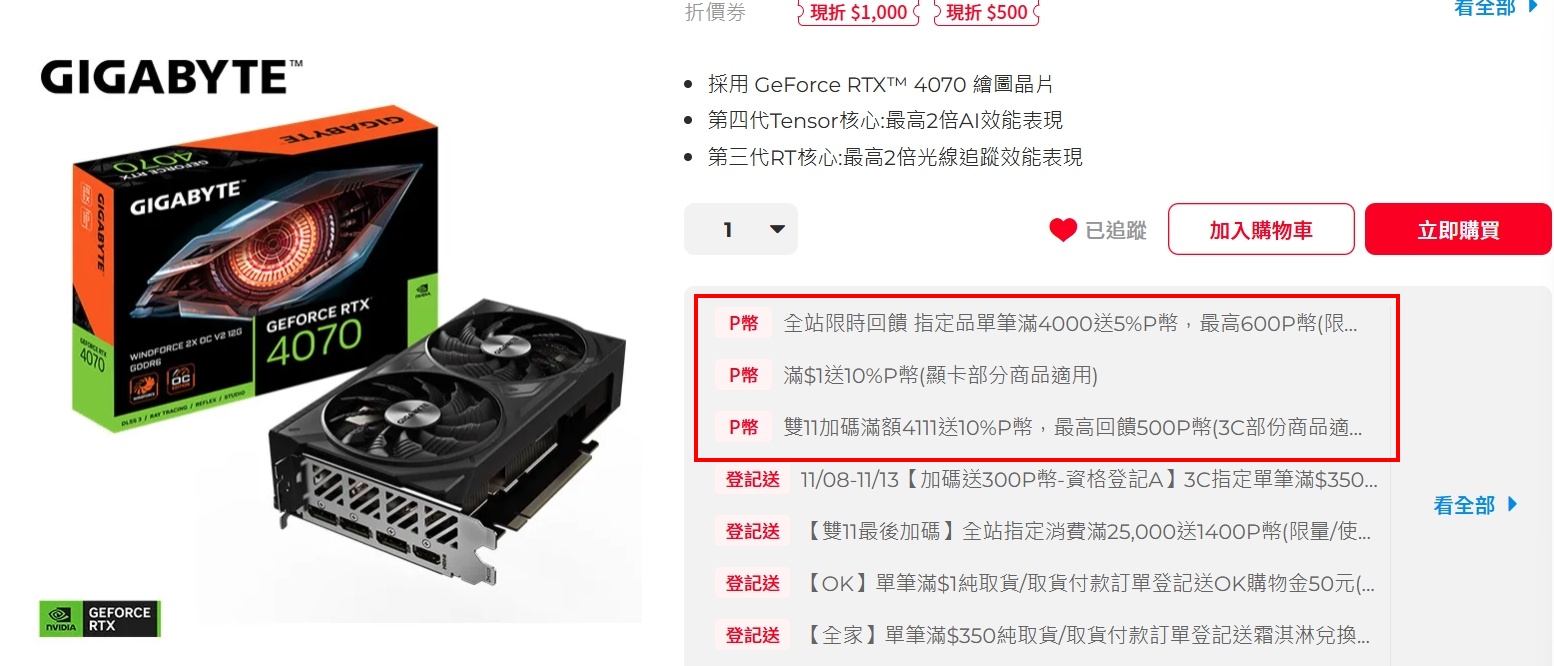This screenshot has height=666, width=1554.
Task: Click the first P幣 tag badge
Action: tap(743, 323)
